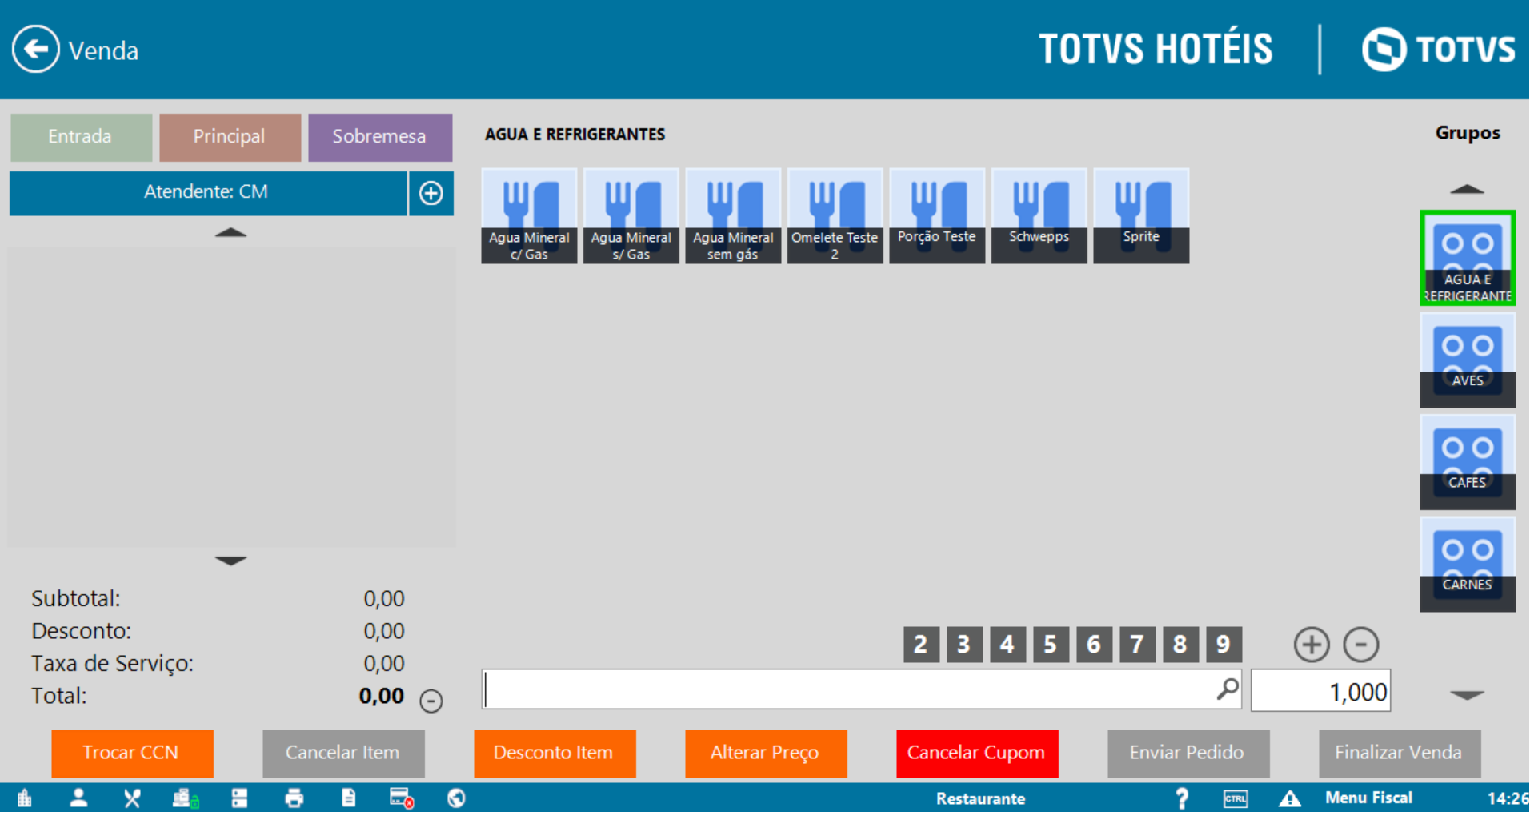Image resolution: width=1529 pixels, height=813 pixels.
Task: Click the Cancelar Item button
Action: tap(343, 753)
